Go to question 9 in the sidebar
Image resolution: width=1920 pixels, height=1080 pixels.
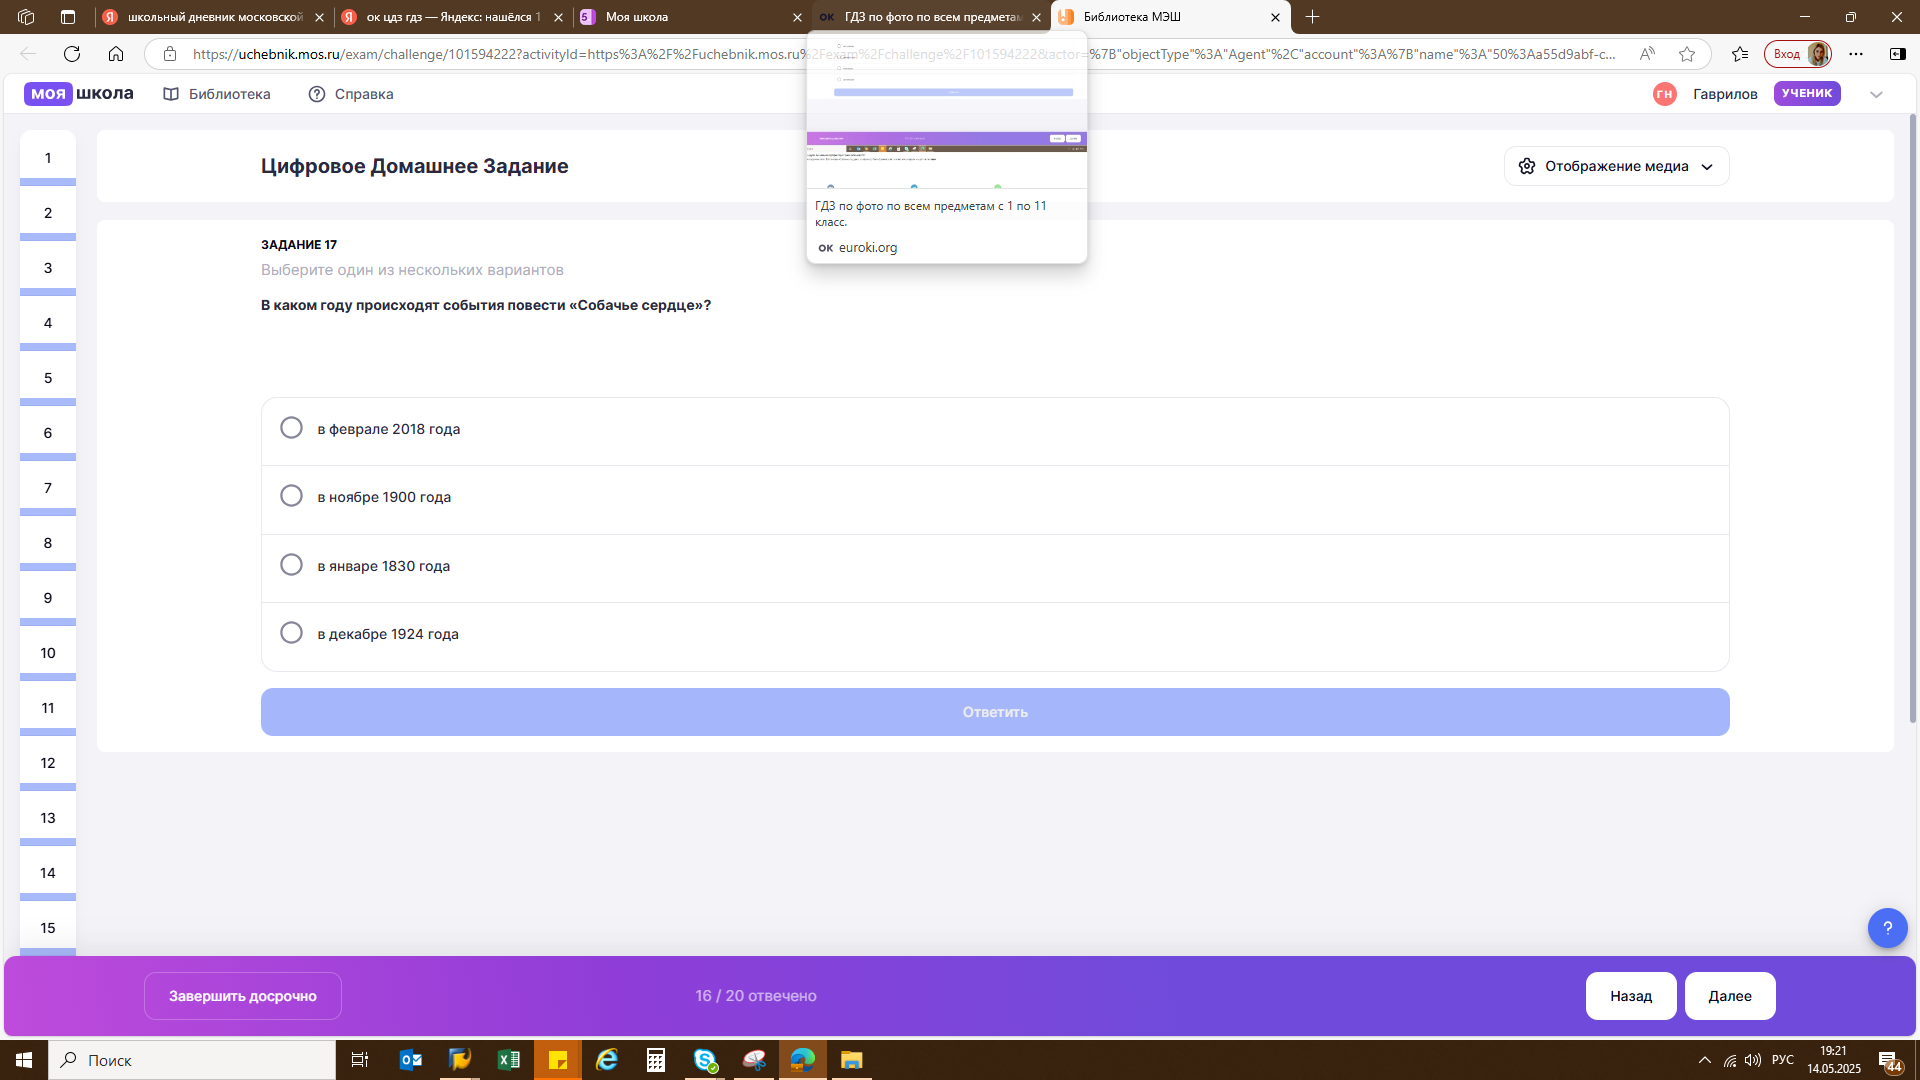tap(48, 598)
